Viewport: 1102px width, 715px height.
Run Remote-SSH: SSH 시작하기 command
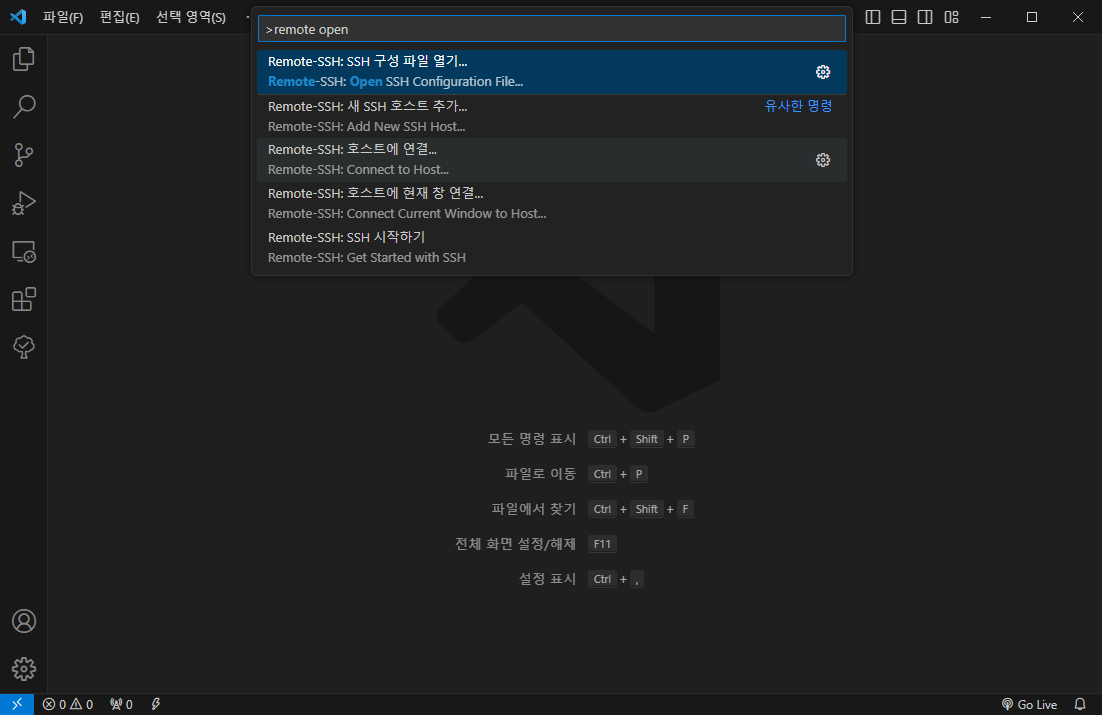click(552, 247)
